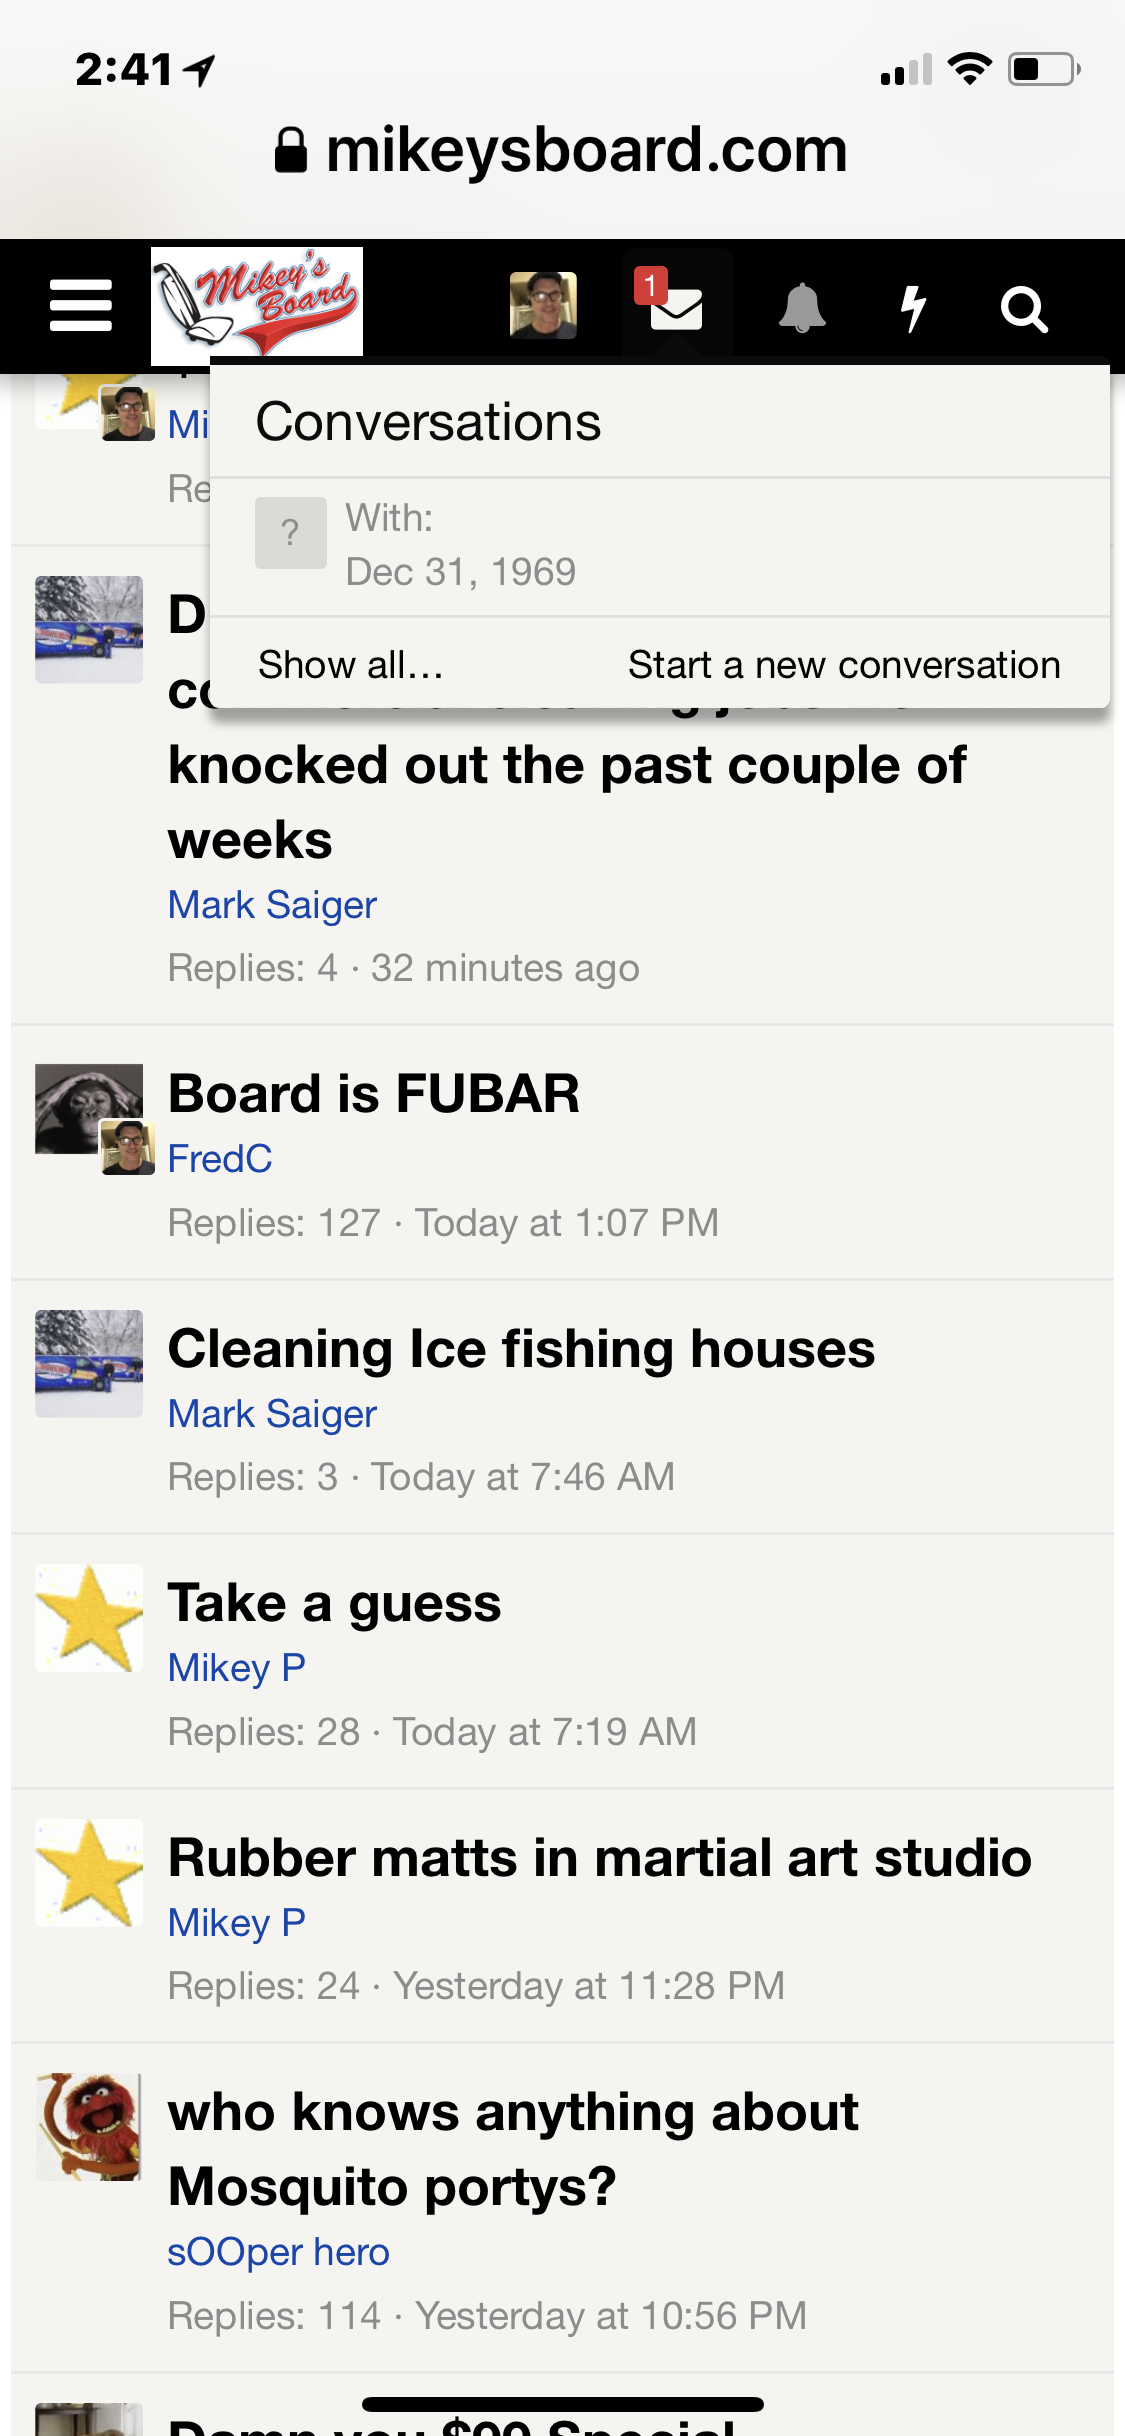Open the Board is FUBAR thread
Screen dimensions: 1125x2436
click(373, 1093)
